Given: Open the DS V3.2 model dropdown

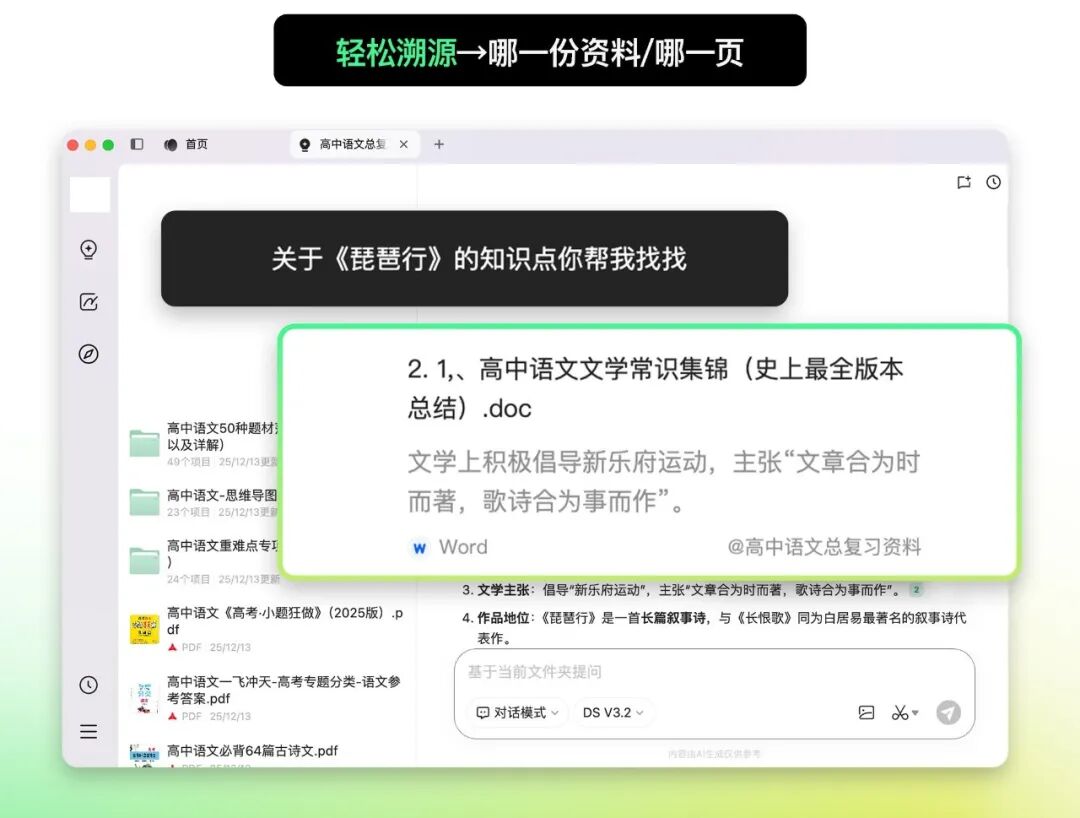Looking at the screenshot, I should coord(612,713).
